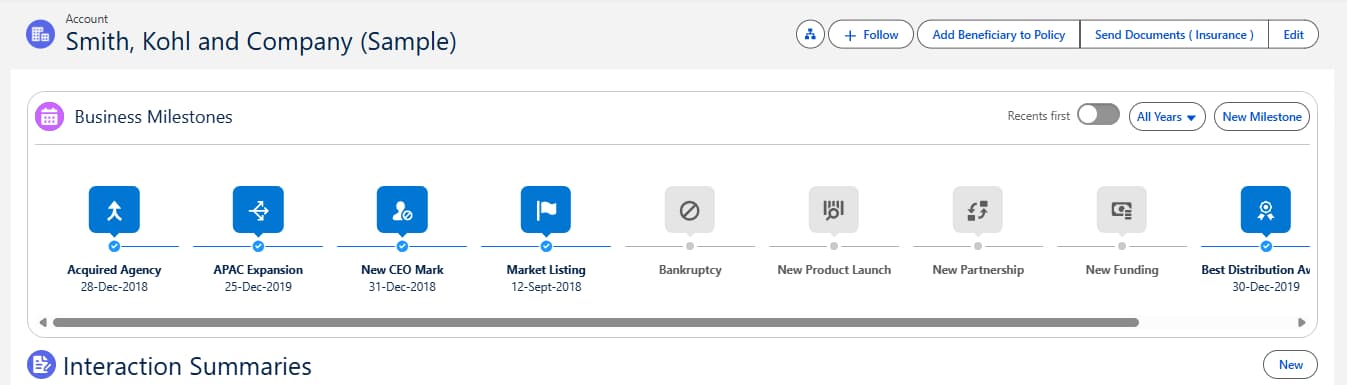Click the APAC Expansion label
The height and width of the screenshot is (385, 1347).
tap(258, 270)
